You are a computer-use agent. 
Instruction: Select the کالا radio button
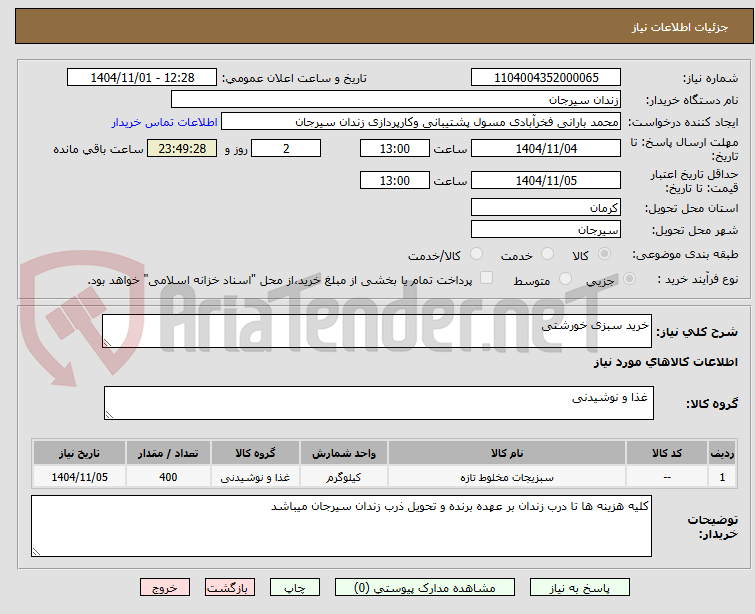[604, 254]
